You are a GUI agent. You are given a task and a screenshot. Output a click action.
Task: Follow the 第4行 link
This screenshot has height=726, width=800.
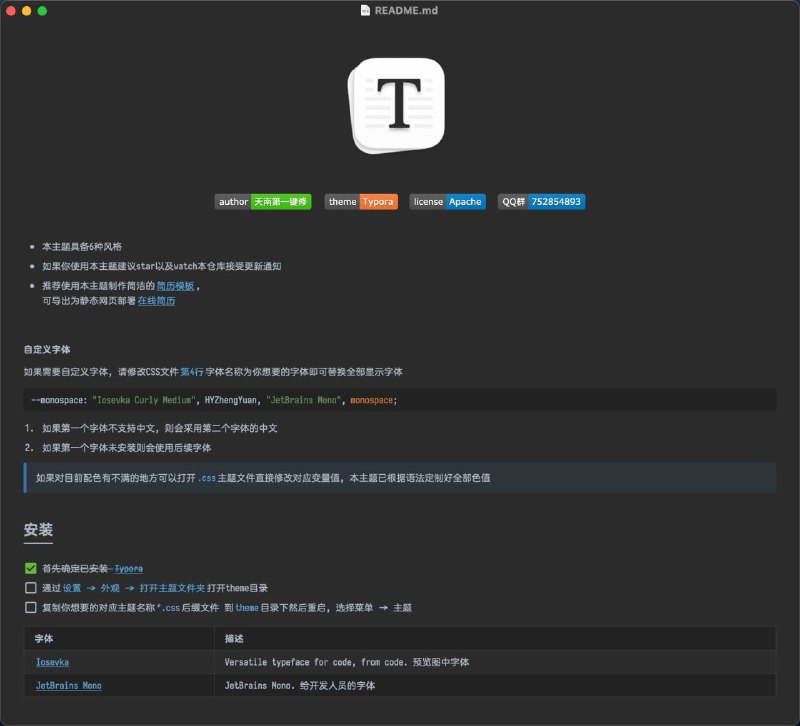coord(192,372)
